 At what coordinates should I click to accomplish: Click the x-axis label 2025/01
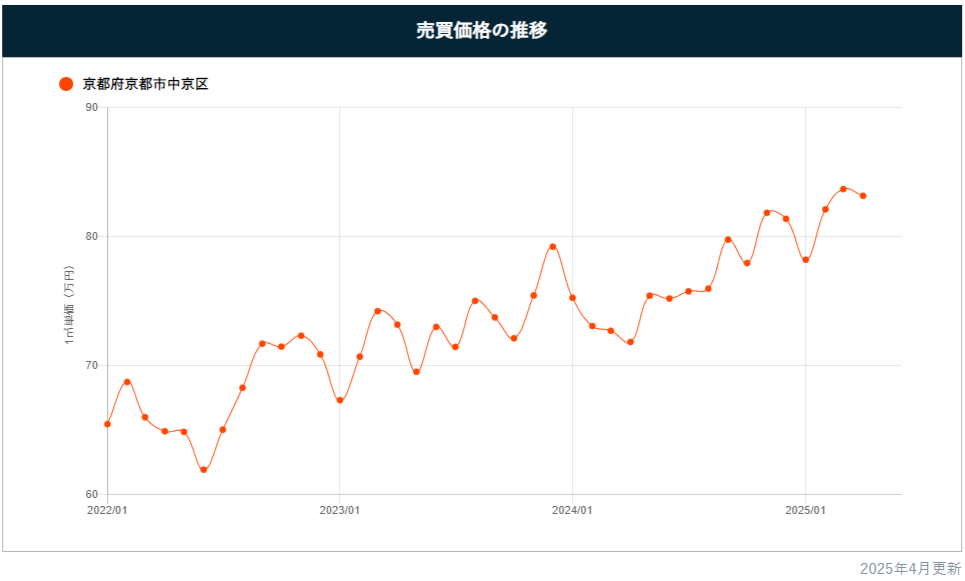806,510
